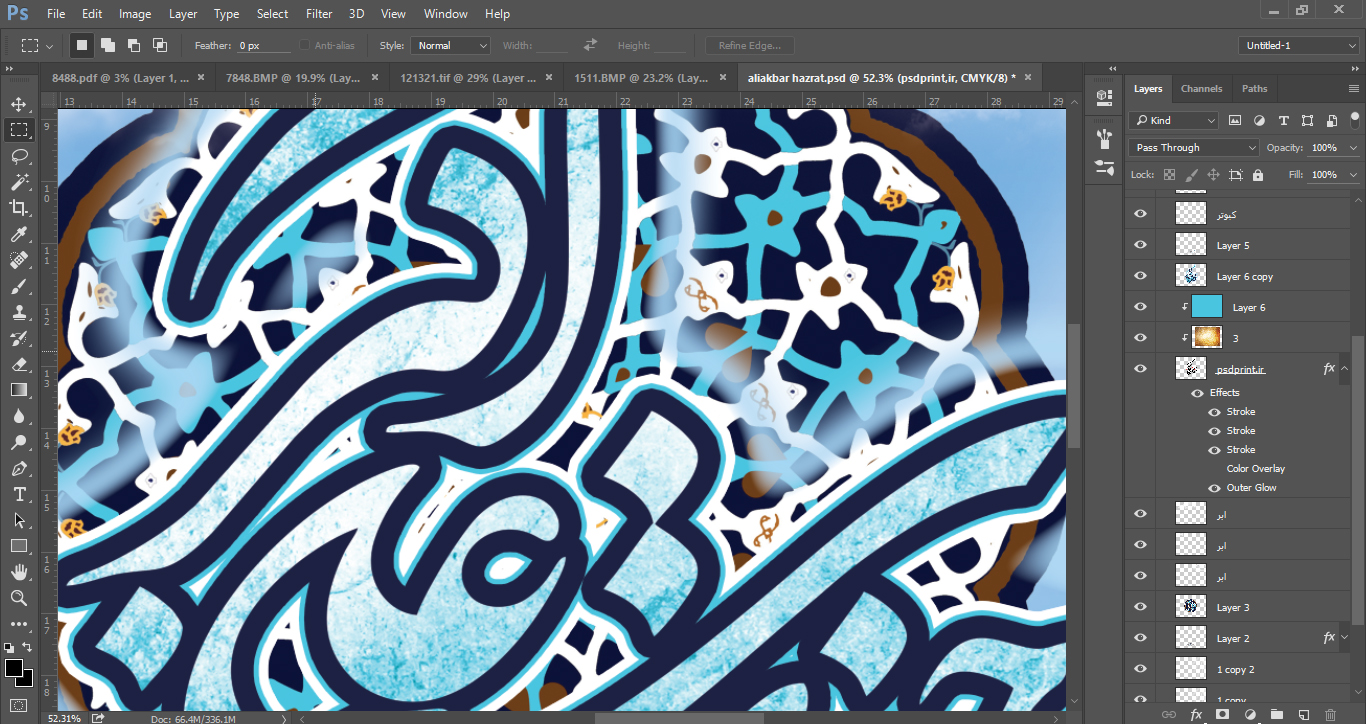This screenshot has width=1366, height=724.
Task: Select the Horizontal Type tool
Action: pos(19,494)
